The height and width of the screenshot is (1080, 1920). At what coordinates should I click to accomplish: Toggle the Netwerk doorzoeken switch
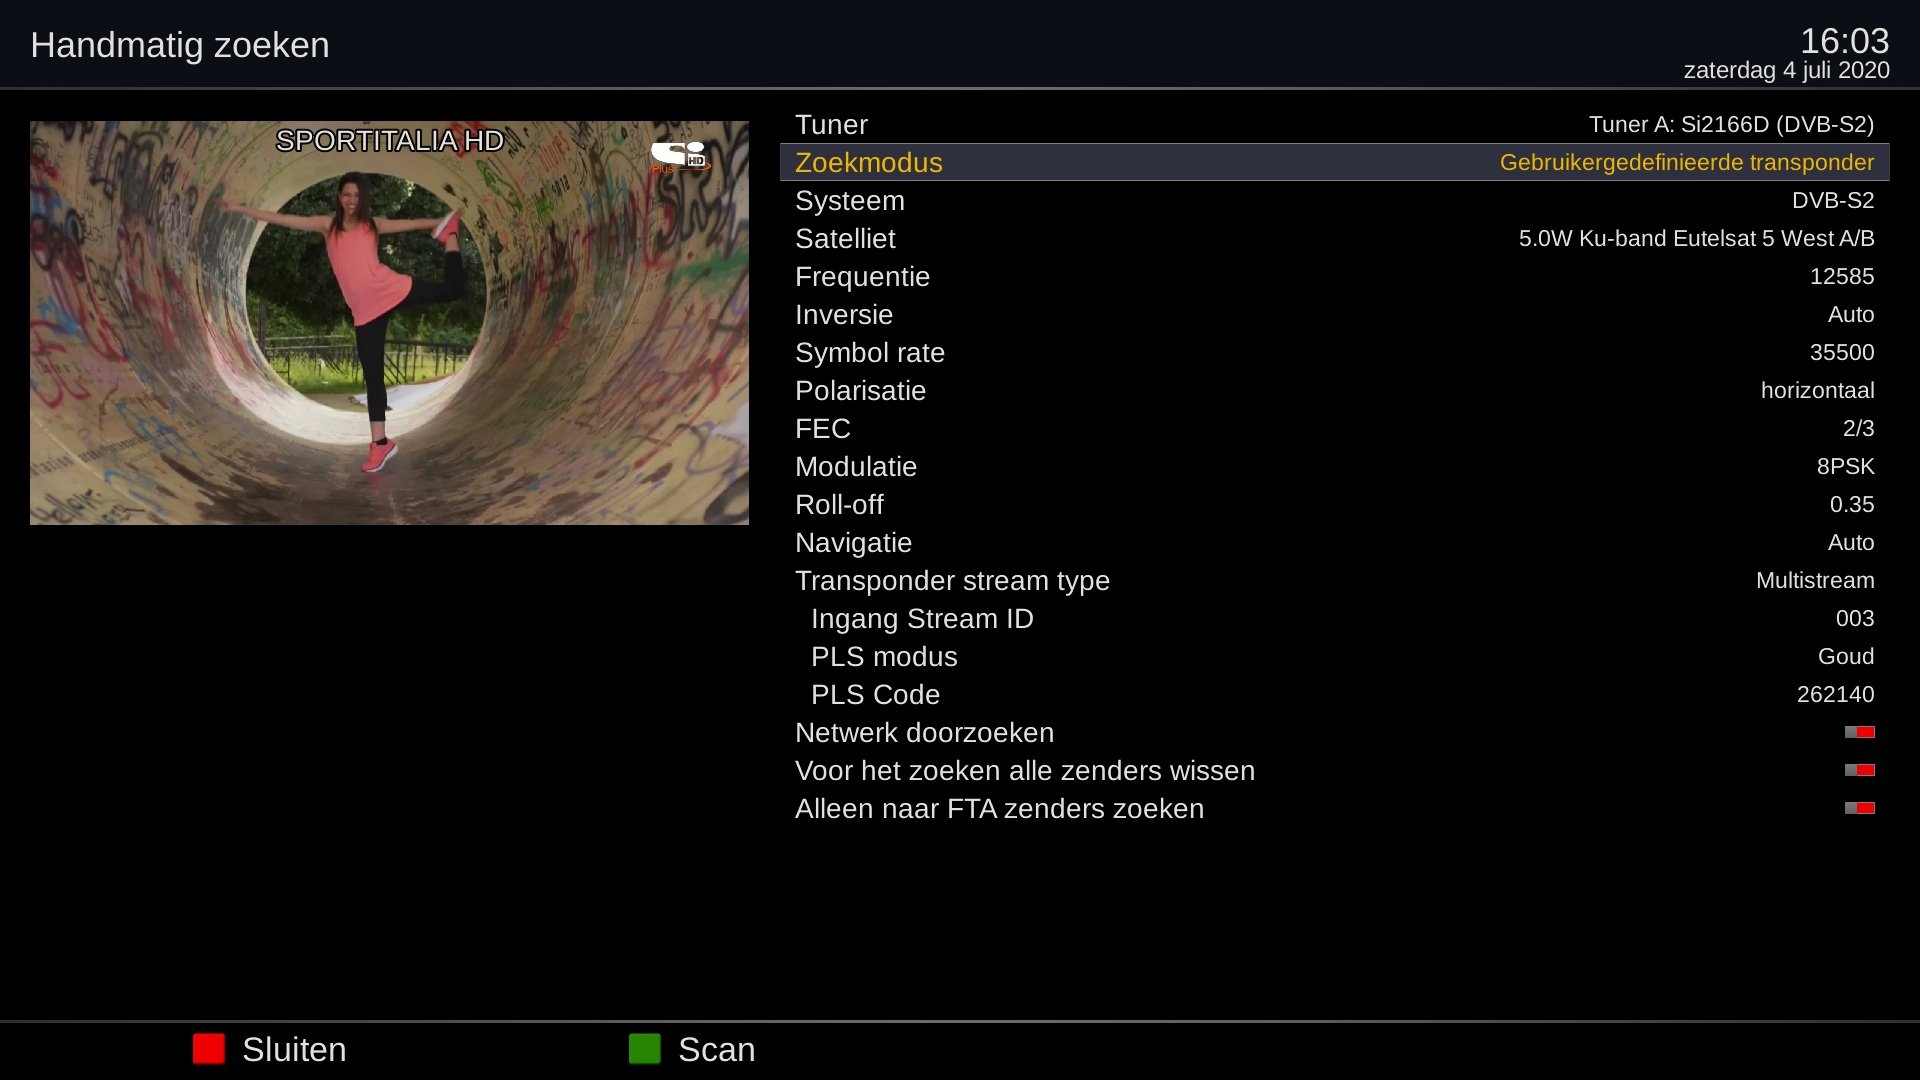(1859, 732)
